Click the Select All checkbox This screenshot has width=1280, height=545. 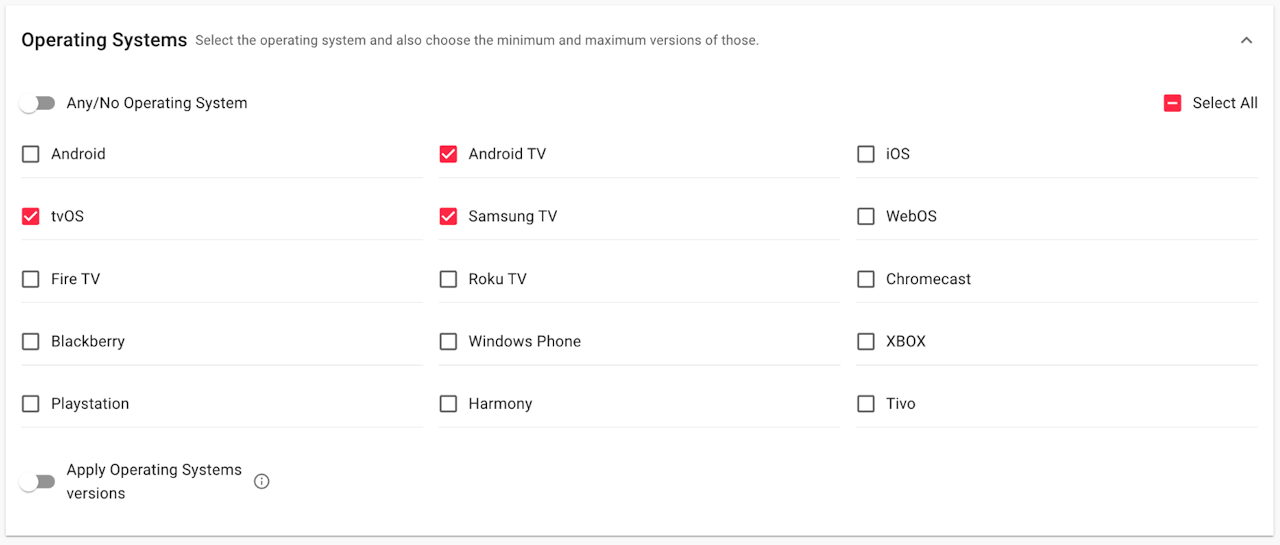1173,103
